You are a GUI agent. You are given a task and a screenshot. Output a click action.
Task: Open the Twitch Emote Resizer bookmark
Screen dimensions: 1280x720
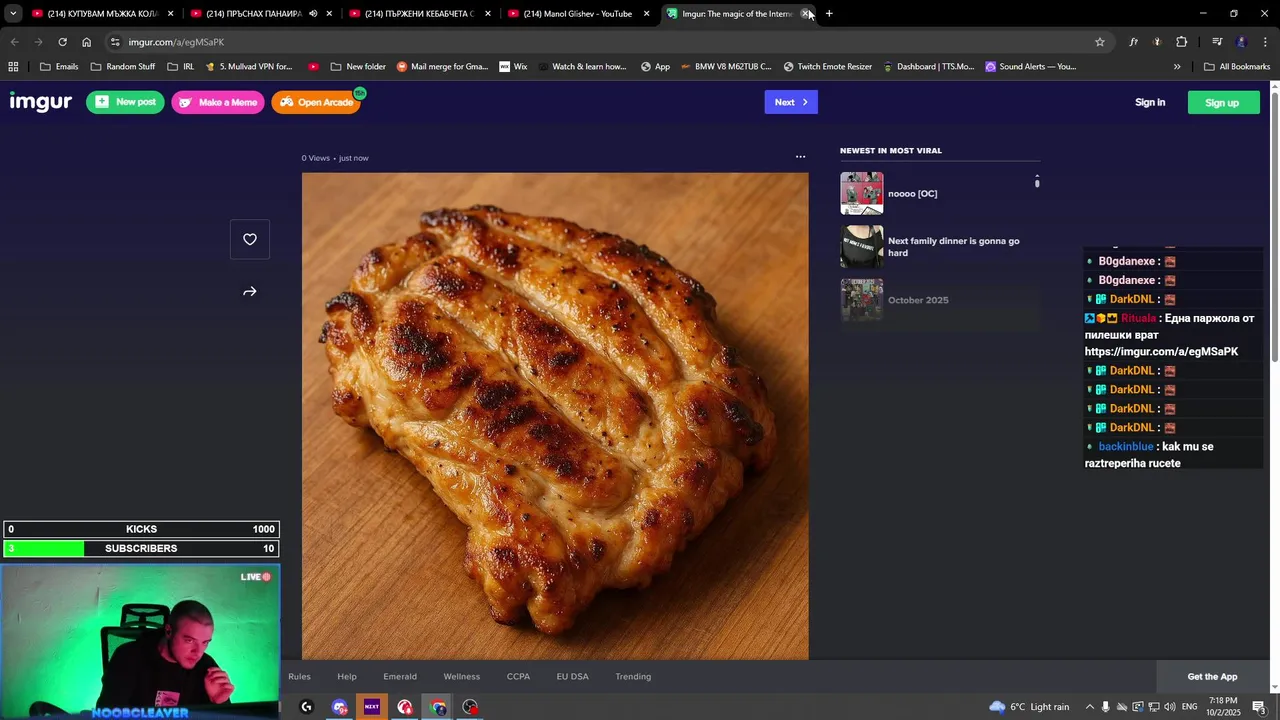[x=827, y=67]
